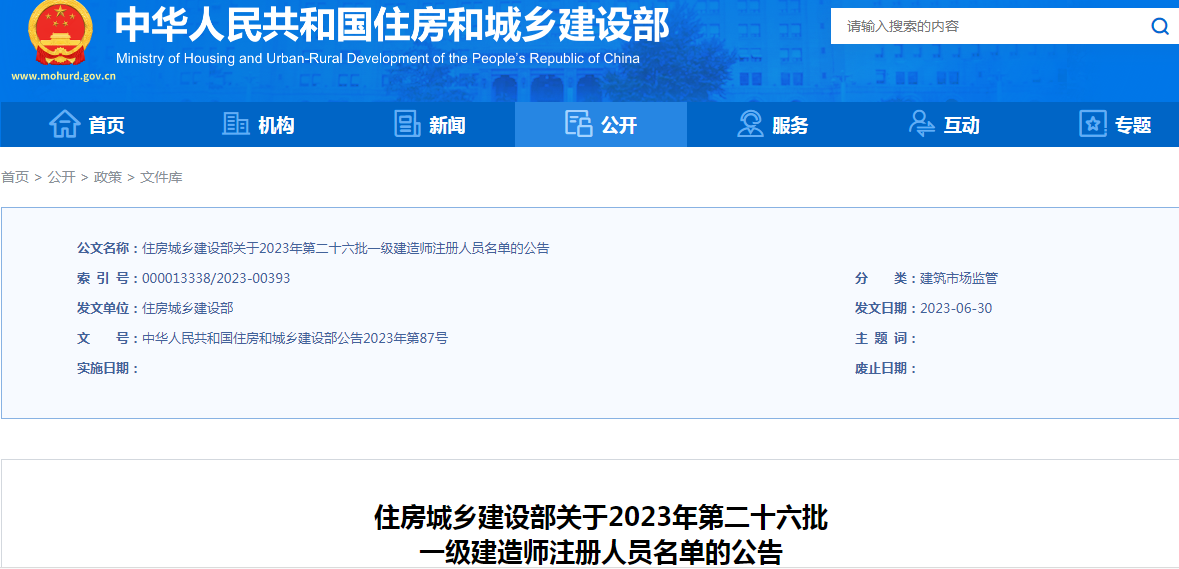1179x569 pixels.
Task: Click the 文件库 breadcrumb link
Action: coord(161,177)
